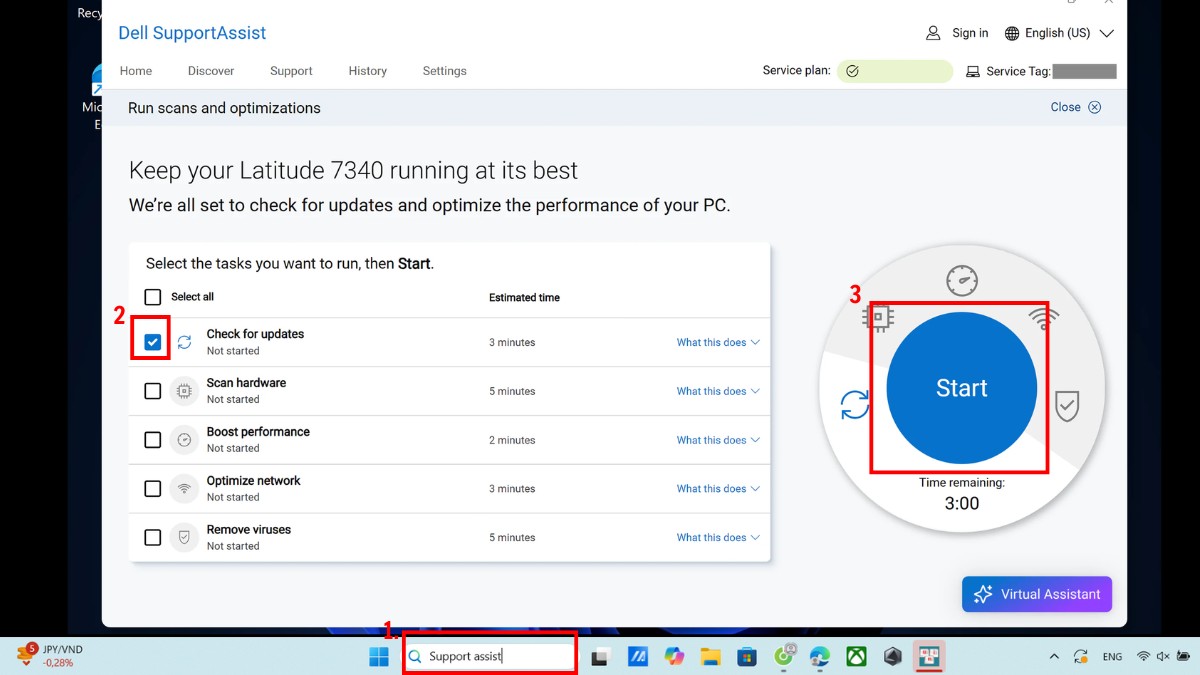
Task: Enable the Scan hardware checkbox
Action: [152, 391]
